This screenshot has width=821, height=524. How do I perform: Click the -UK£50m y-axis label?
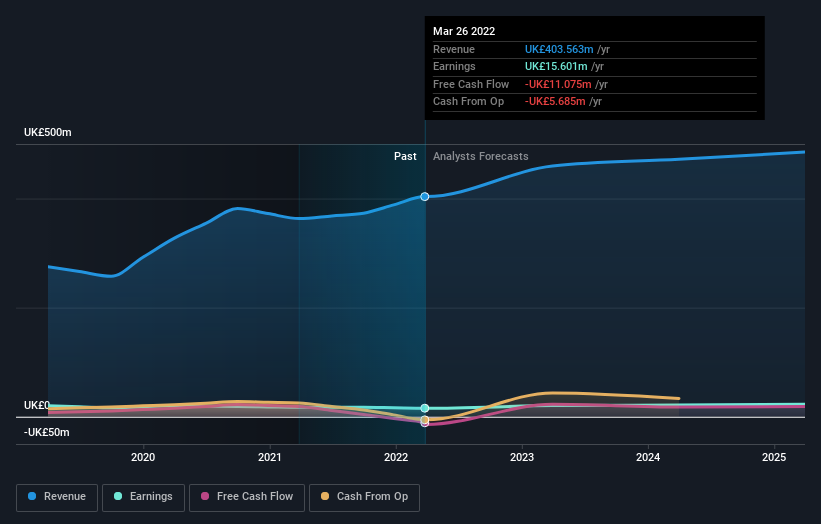(x=47, y=432)
